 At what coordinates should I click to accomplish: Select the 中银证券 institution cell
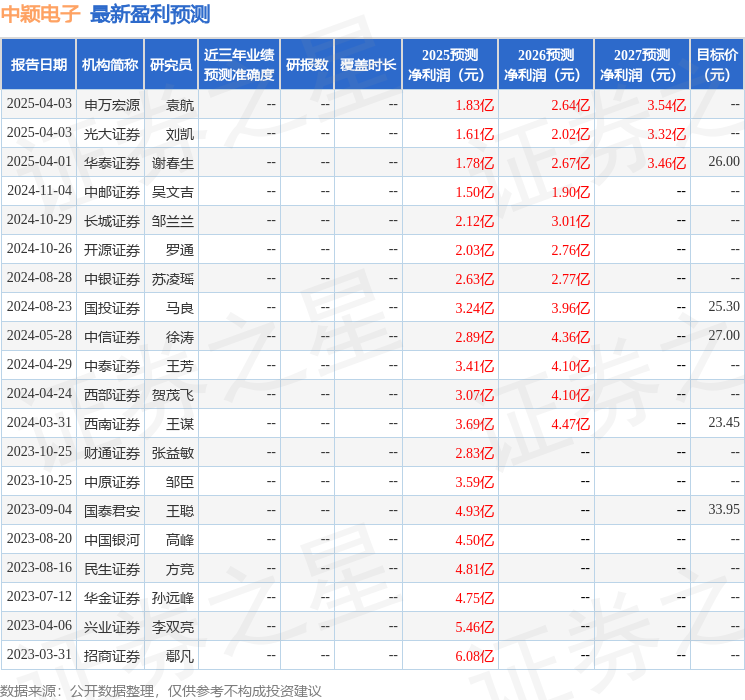pos(112,279)
